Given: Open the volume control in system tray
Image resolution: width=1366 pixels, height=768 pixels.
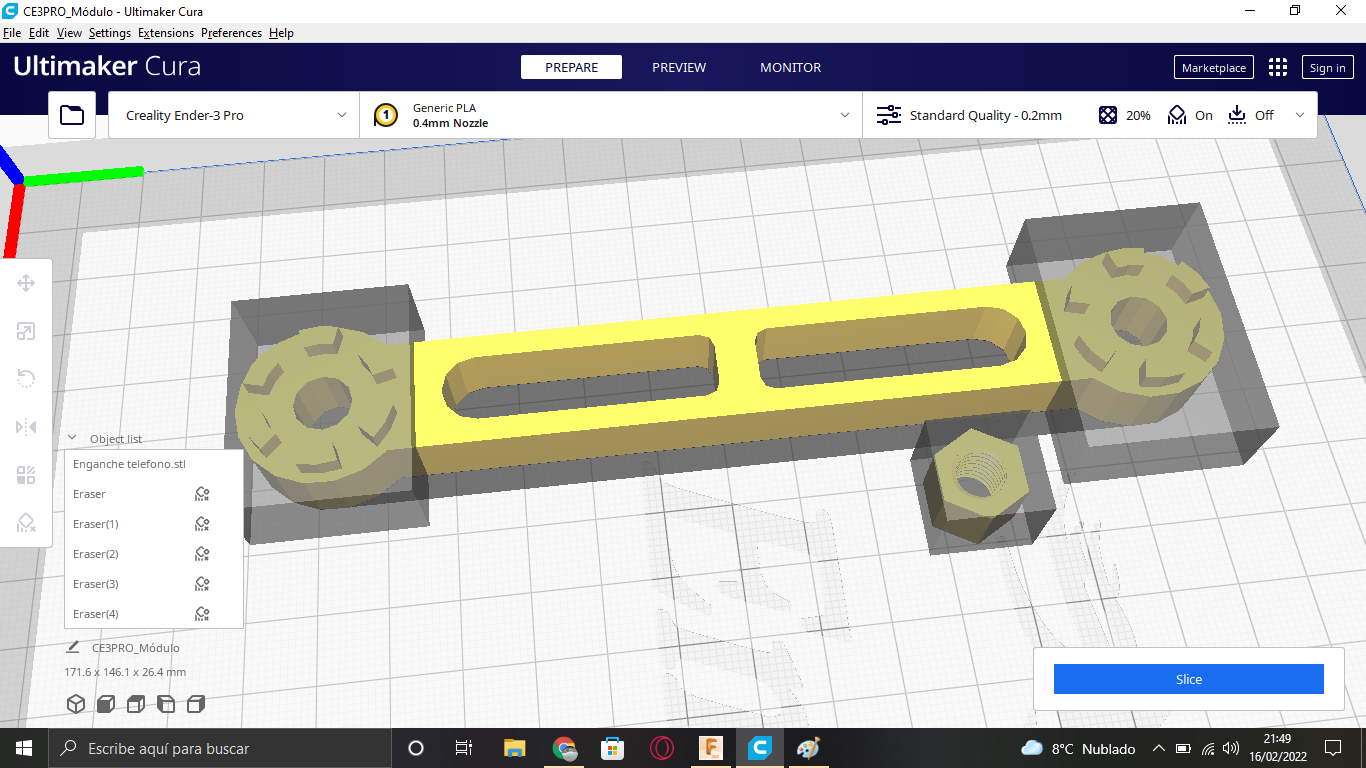Looking at the screenshot, I should coord(1231,748).
